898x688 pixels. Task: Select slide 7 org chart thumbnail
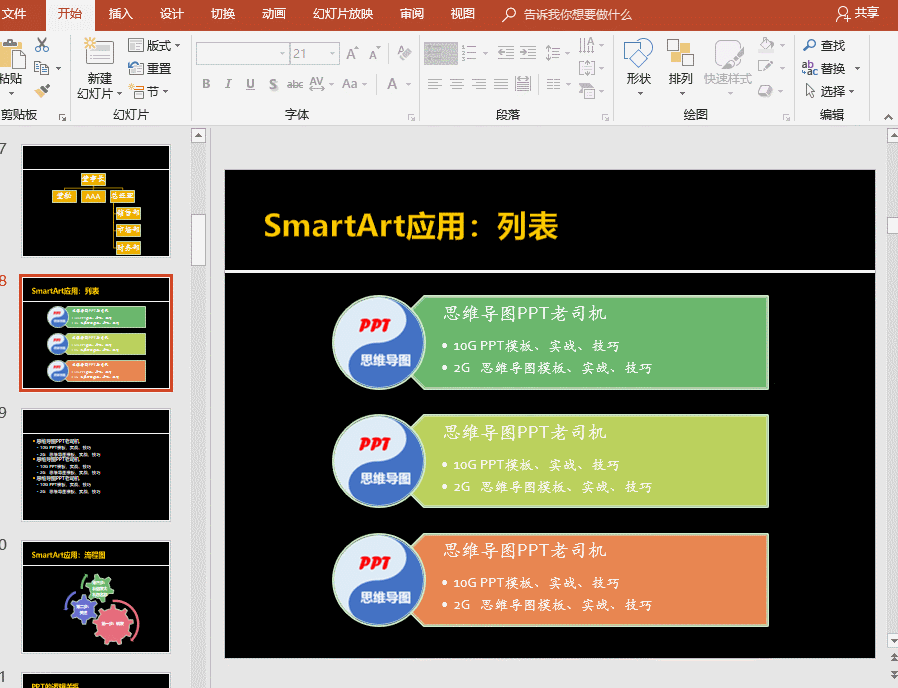(x=96, y=201)
